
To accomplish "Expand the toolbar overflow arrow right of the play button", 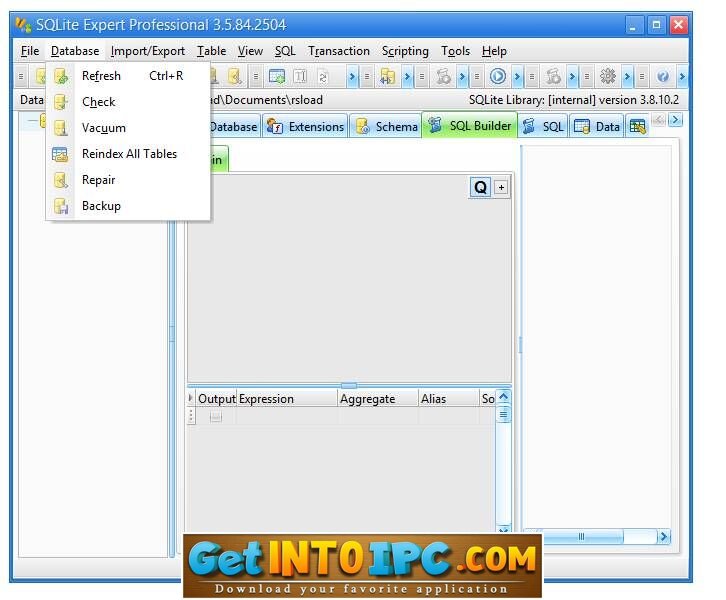I will point(518,77).
